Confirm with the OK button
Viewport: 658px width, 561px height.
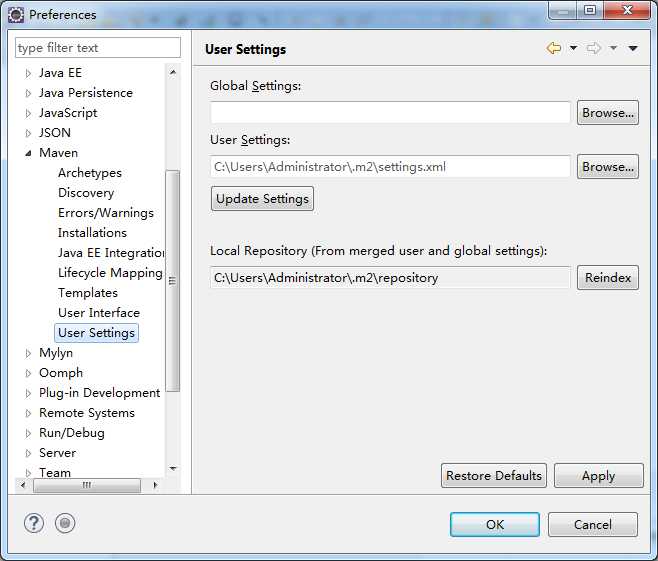click(495, 524)
